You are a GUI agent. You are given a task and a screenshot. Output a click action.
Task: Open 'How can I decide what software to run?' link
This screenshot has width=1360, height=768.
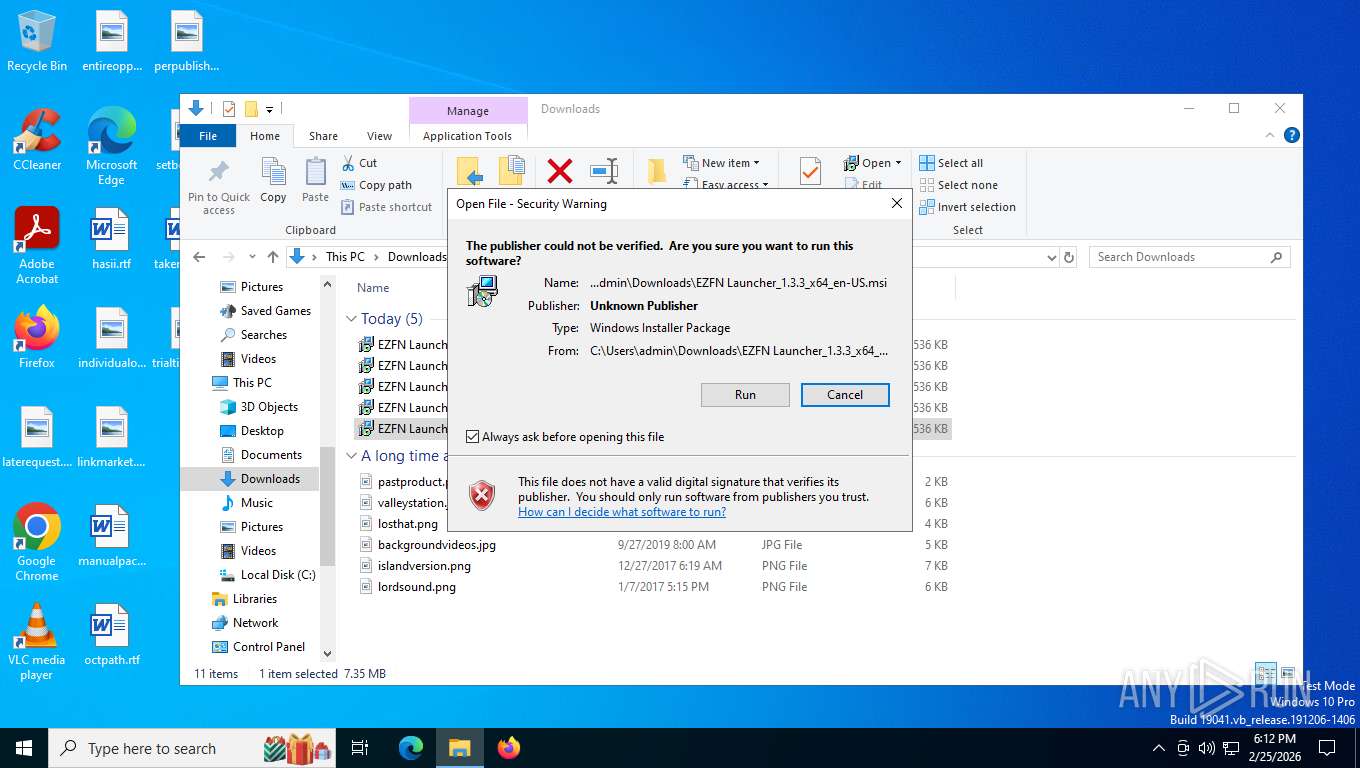[622, 512]
